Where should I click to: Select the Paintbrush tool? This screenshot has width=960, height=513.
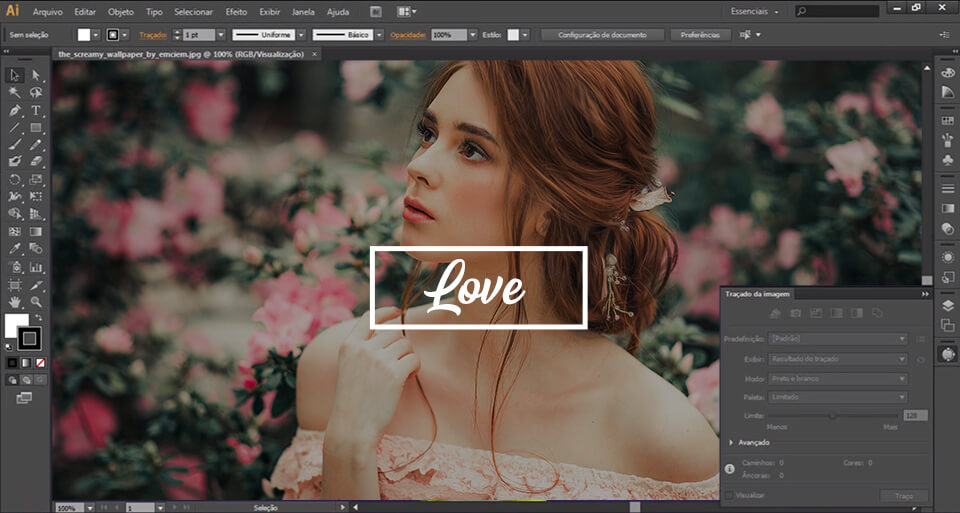coord(15,144)
